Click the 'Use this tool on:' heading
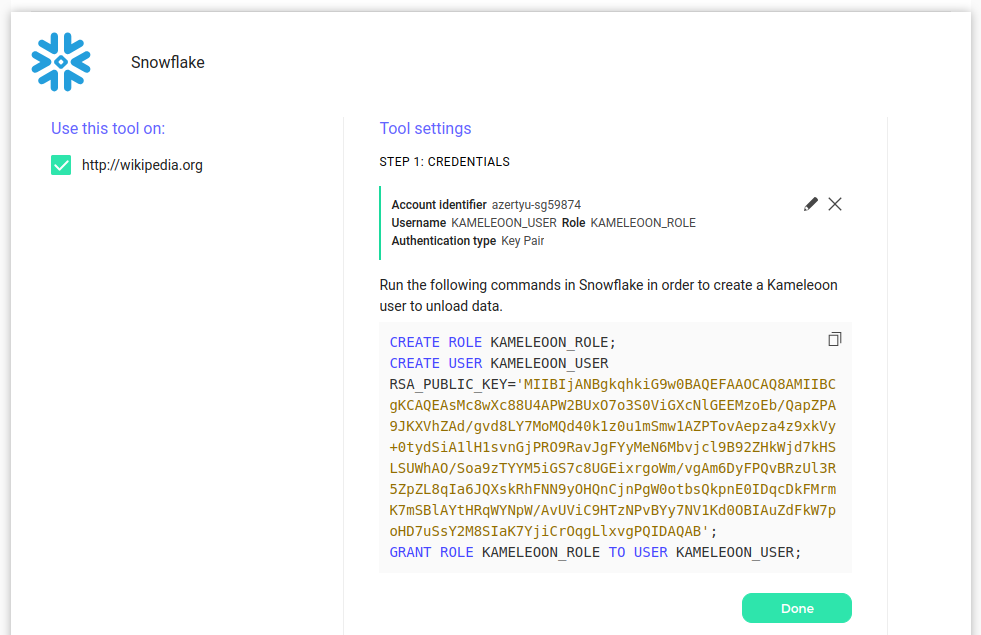 (x=108, y=128)
